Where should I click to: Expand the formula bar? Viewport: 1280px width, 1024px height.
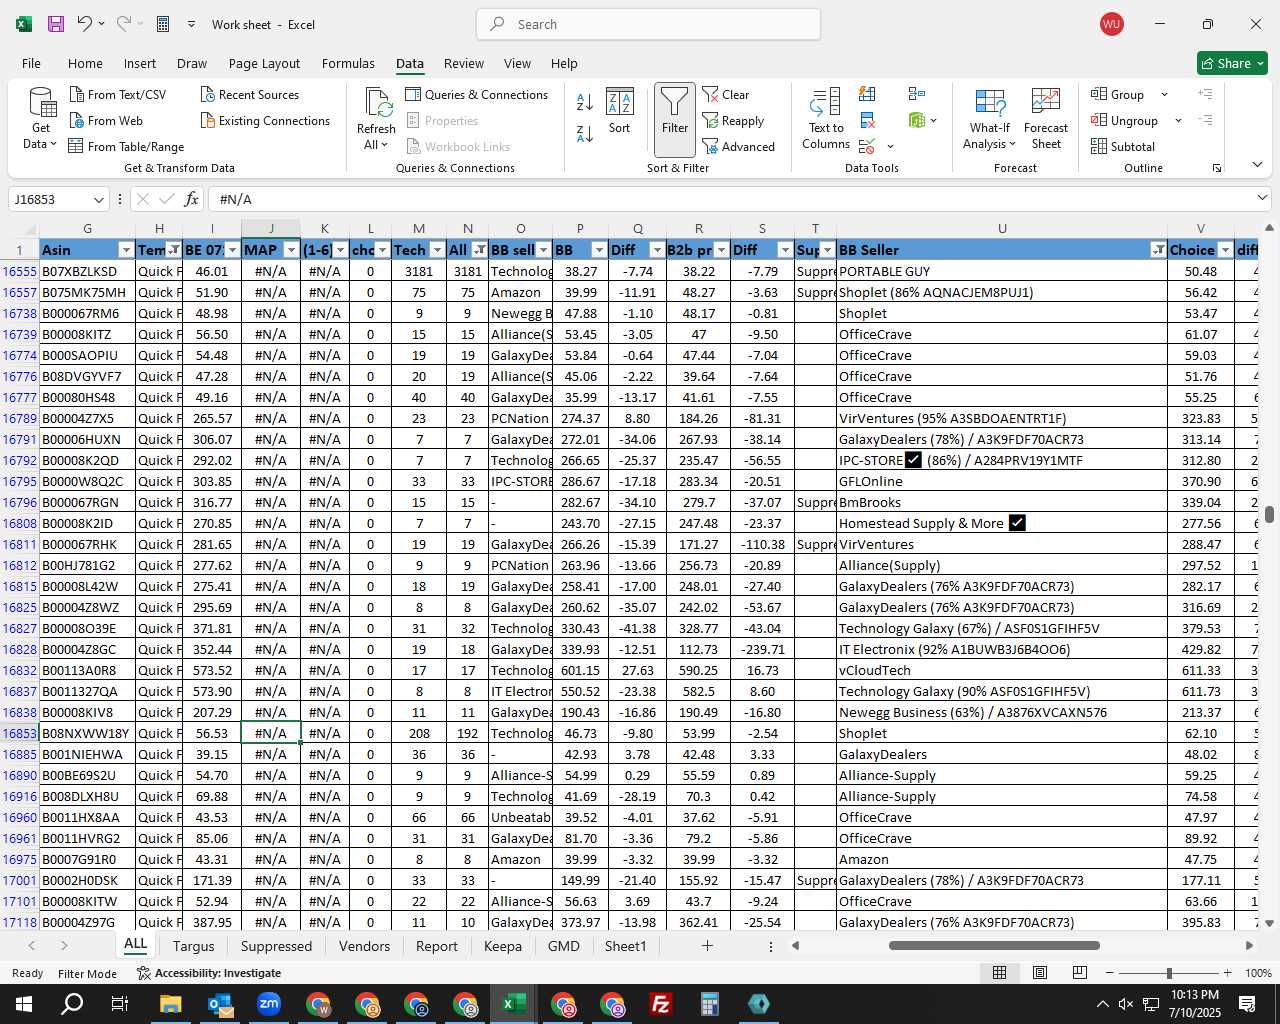[1263, 198]
